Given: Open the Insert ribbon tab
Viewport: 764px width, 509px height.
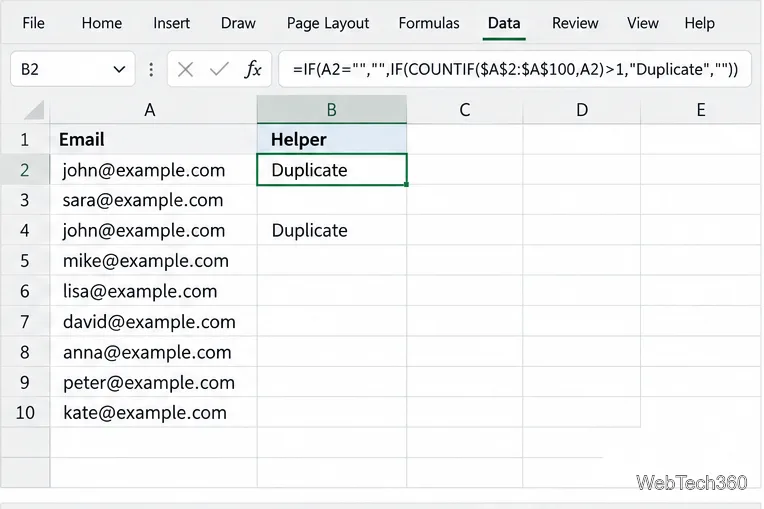Looking at the screenshot, I should click(x=171, y=23).
